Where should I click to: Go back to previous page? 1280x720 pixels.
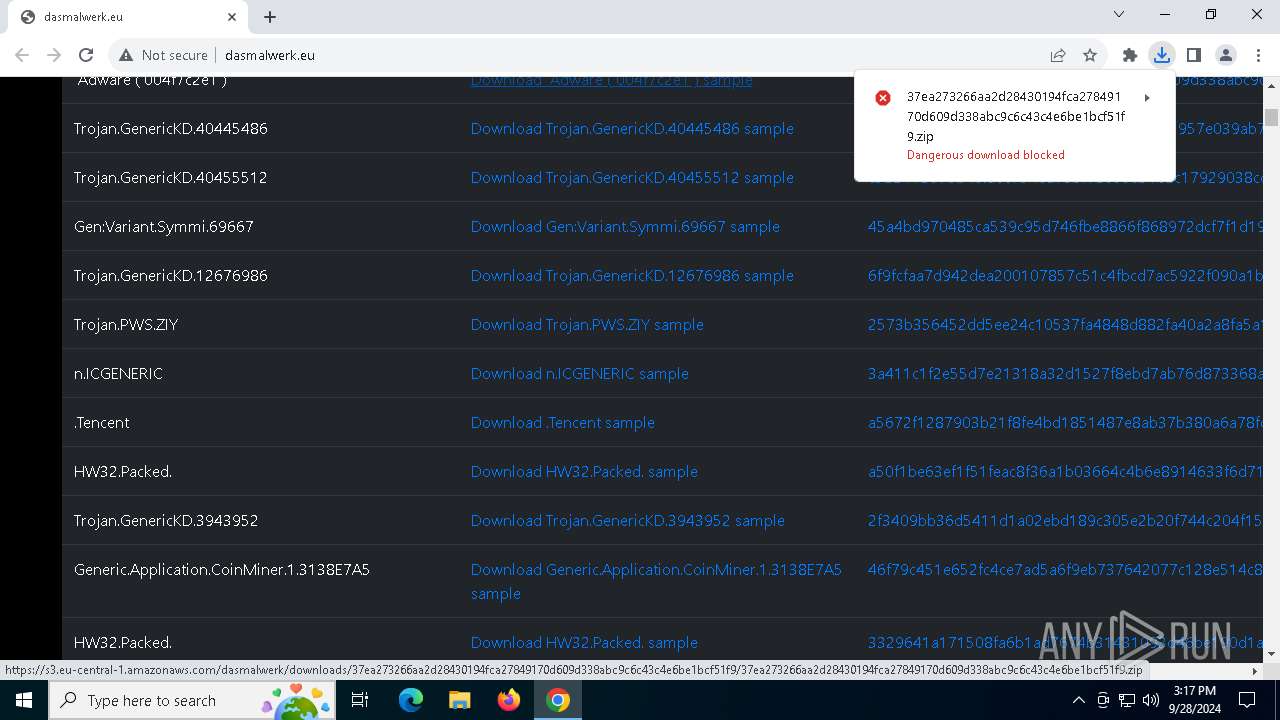coord(22,55)
